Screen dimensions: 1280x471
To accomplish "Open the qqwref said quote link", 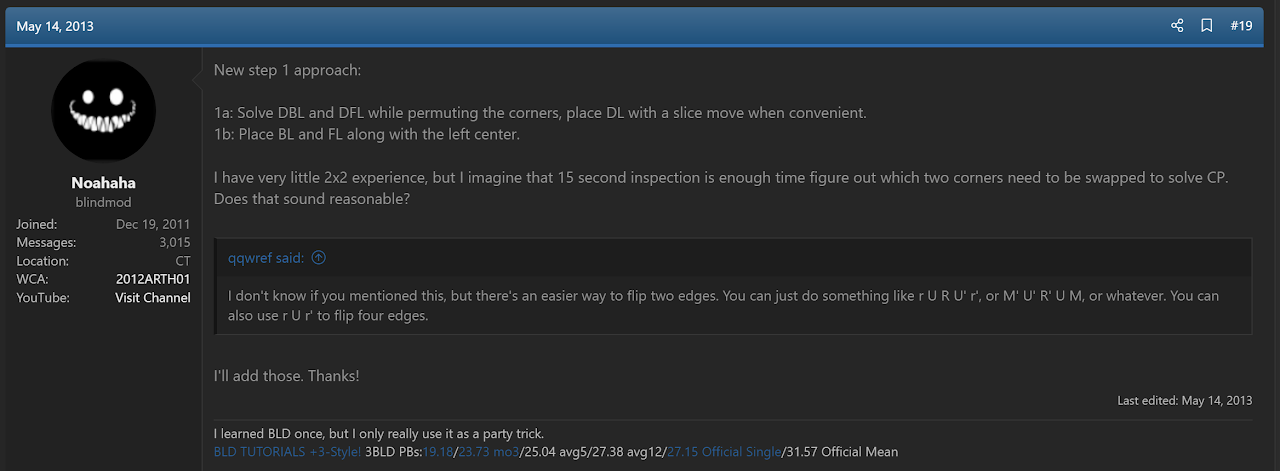I will click(267, 258).
